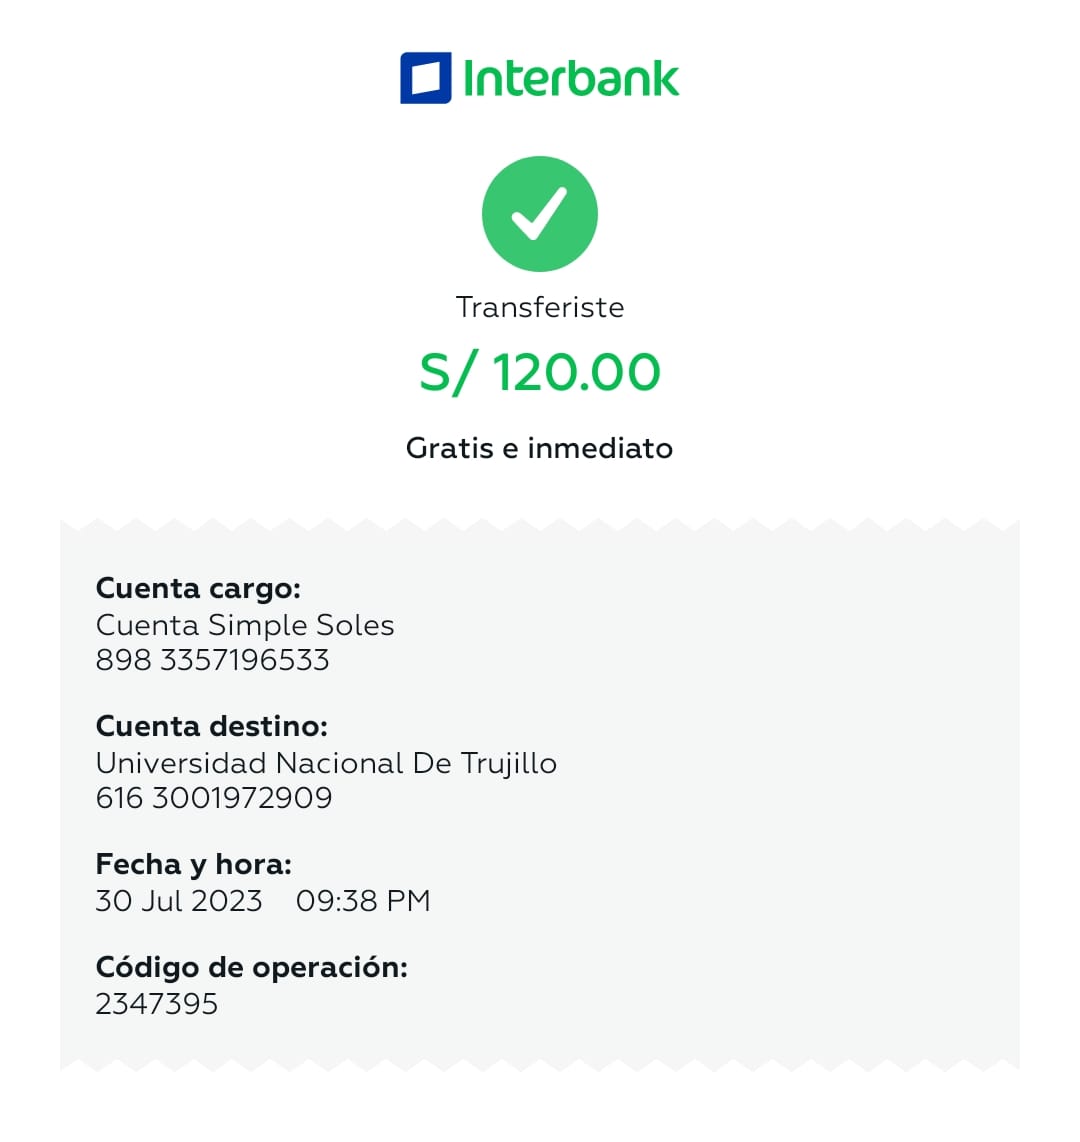
Task: Select the 120.00 transfer amount
Action: 576,373
